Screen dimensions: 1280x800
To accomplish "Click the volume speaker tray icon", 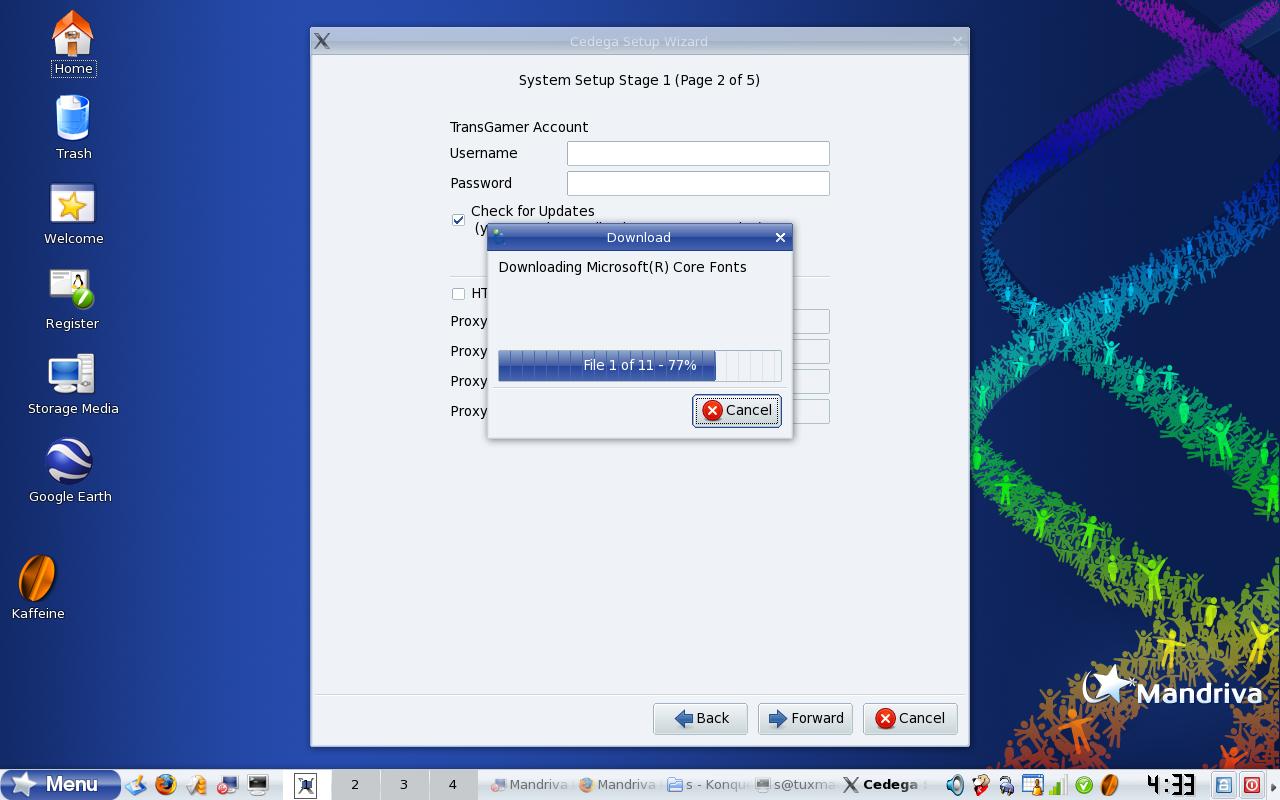I will click(955, 785).
